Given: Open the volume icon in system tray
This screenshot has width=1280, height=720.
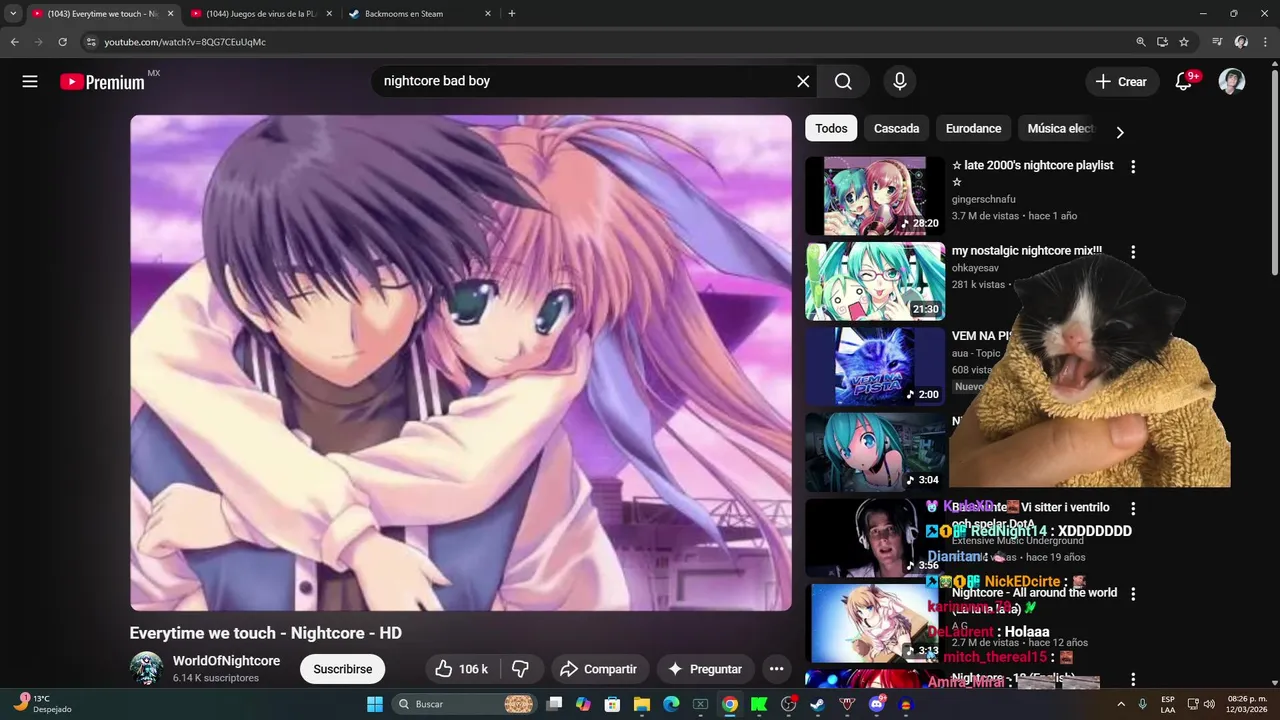Looking at the screenshot, I should (x=1209, y=704).
